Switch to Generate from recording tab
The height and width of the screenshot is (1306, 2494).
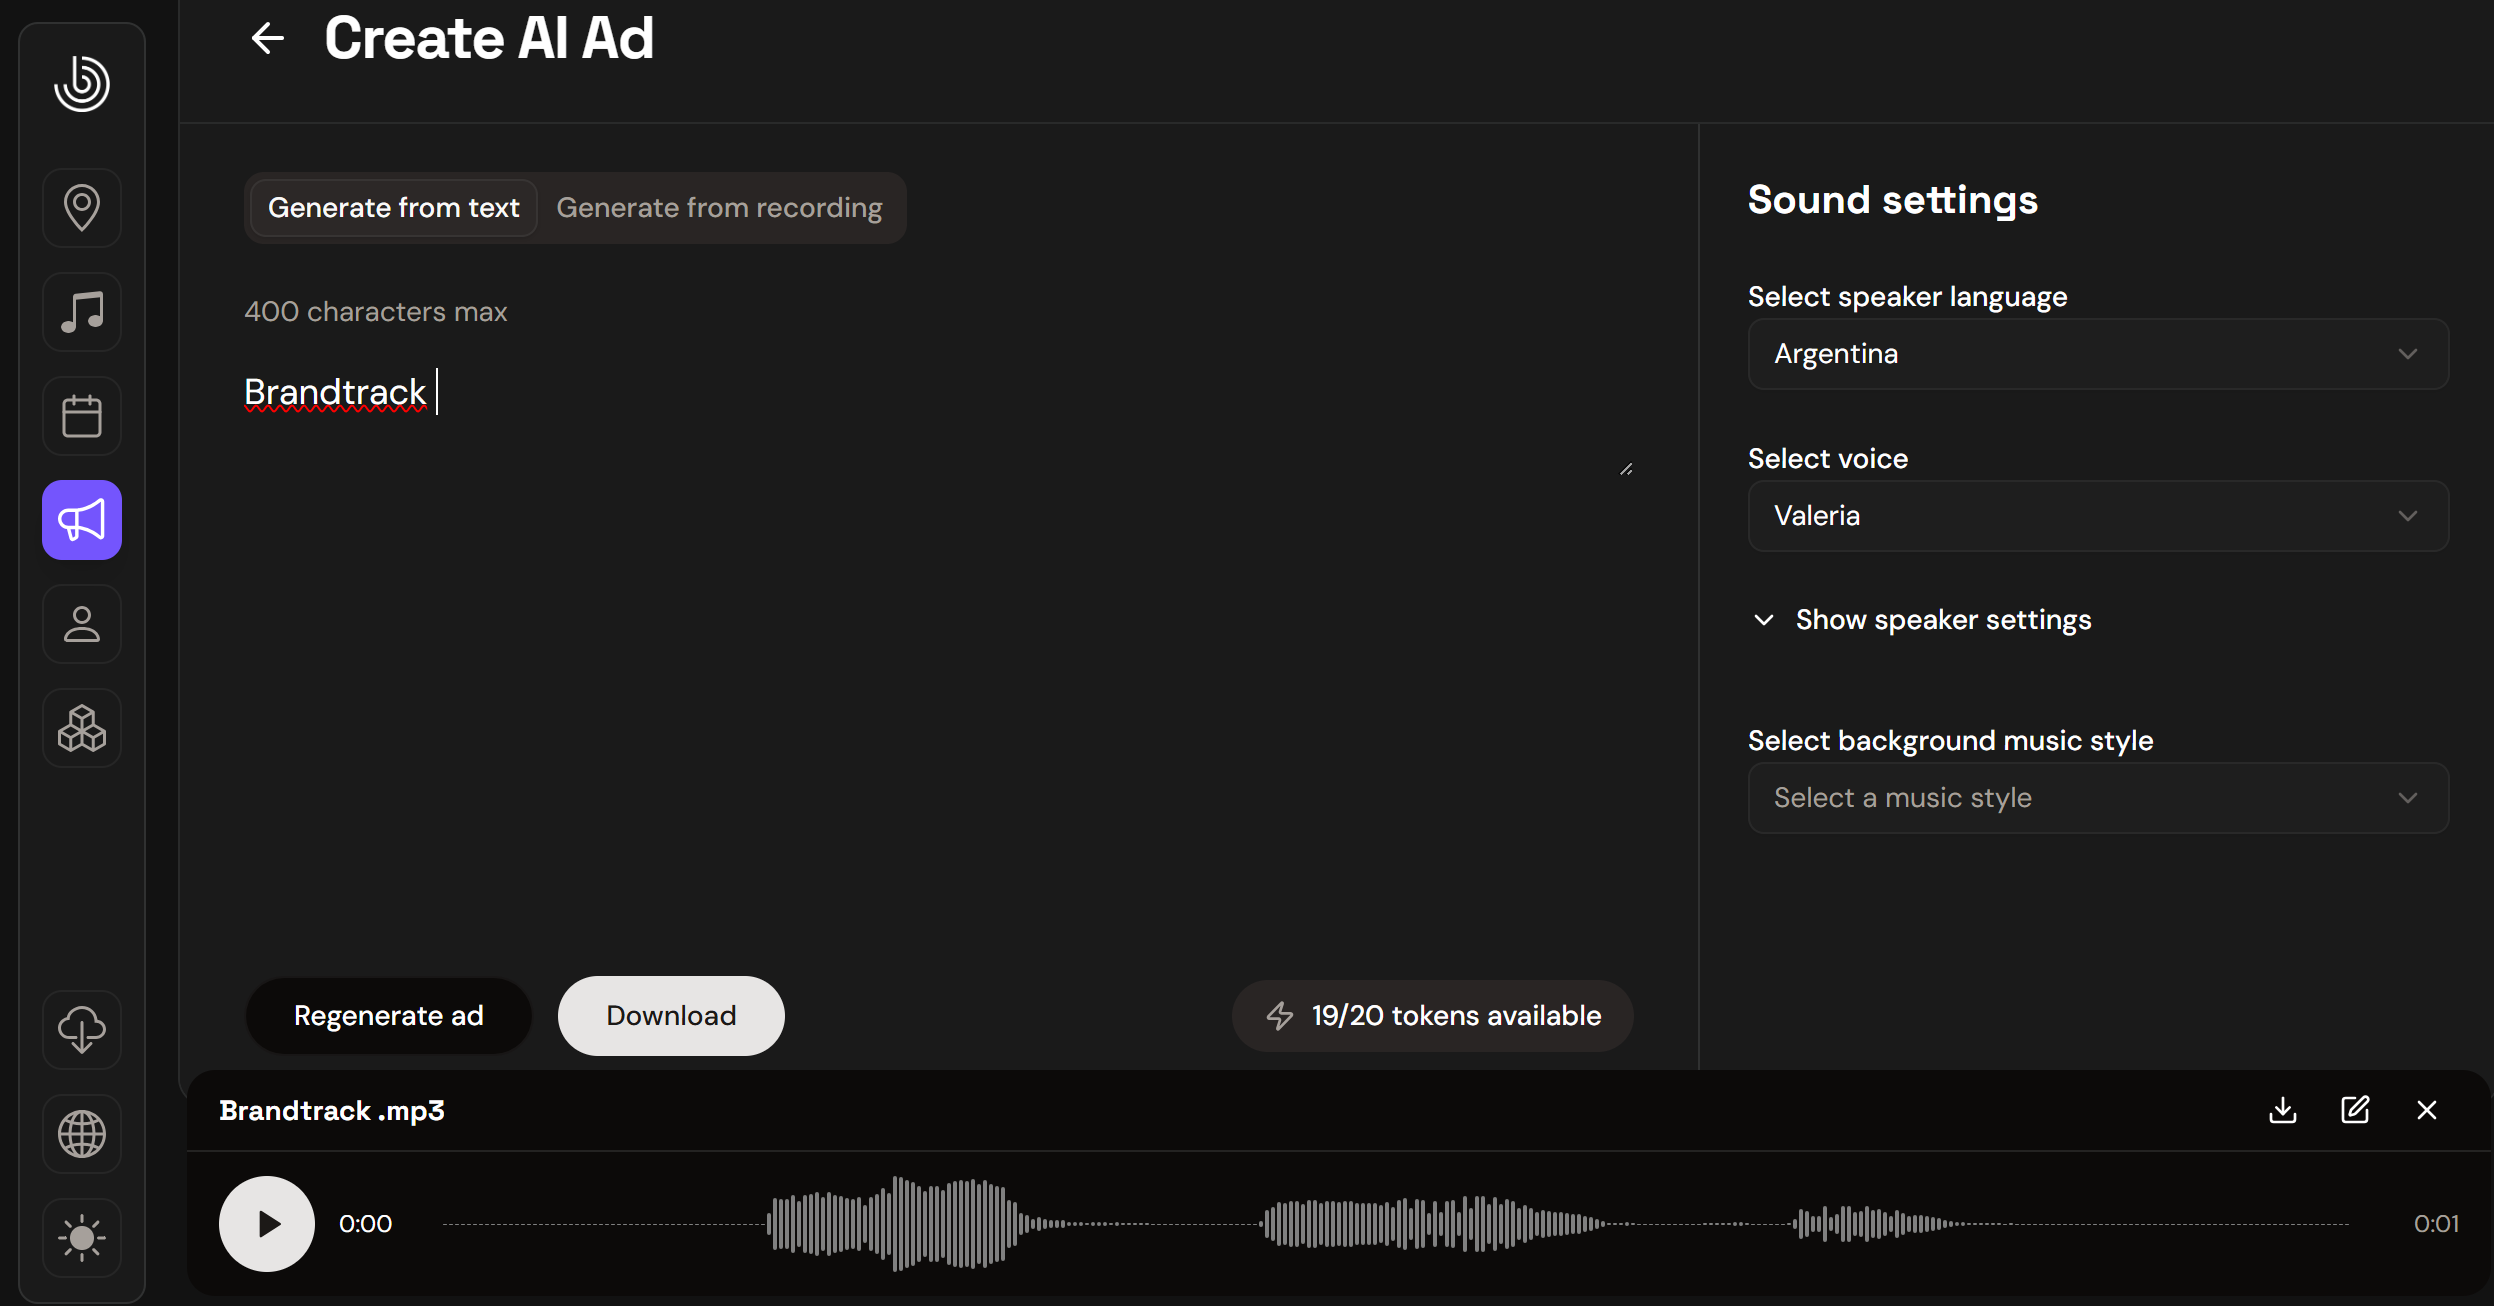pyautogui.click(x=719, y=208)
